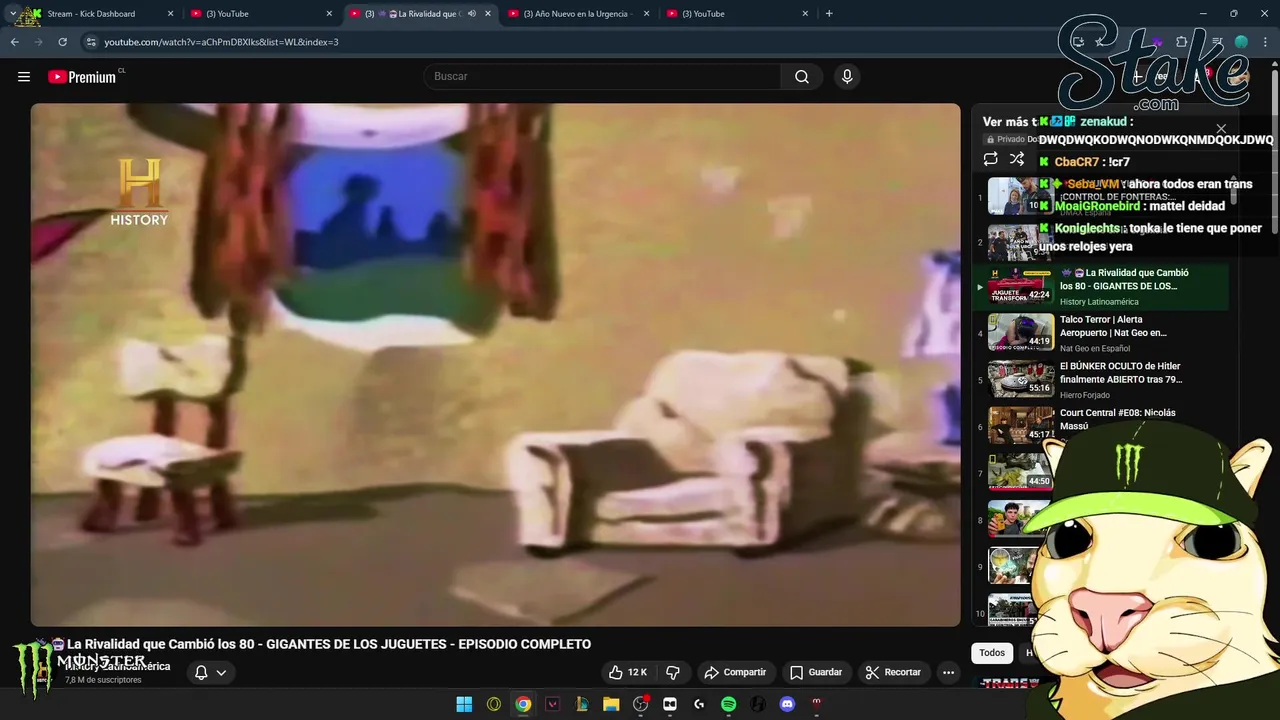Go back with browser back arrow

[15, 42]
